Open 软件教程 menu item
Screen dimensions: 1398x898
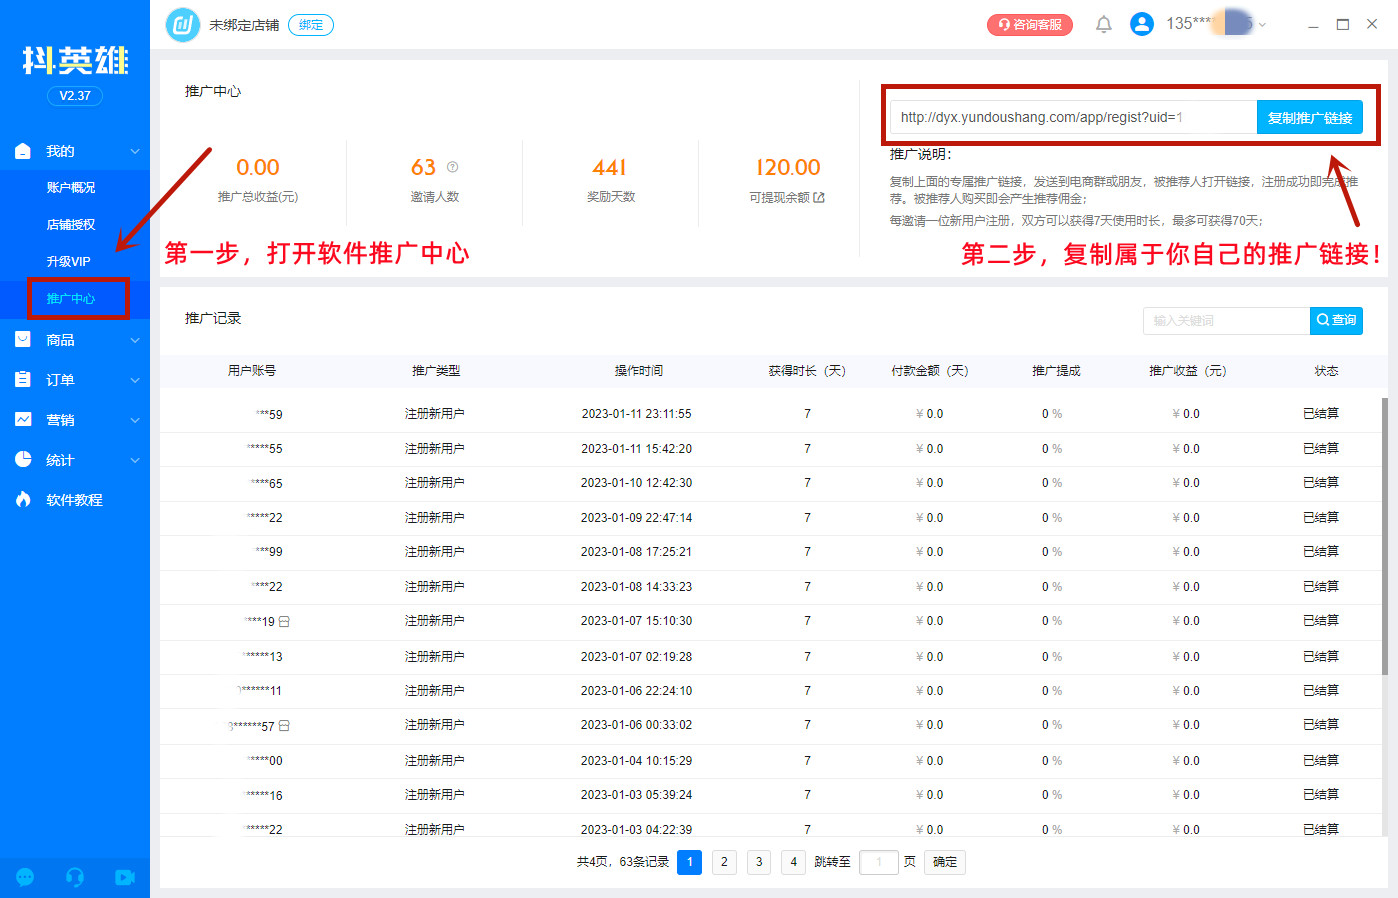(x=75, y=500)
